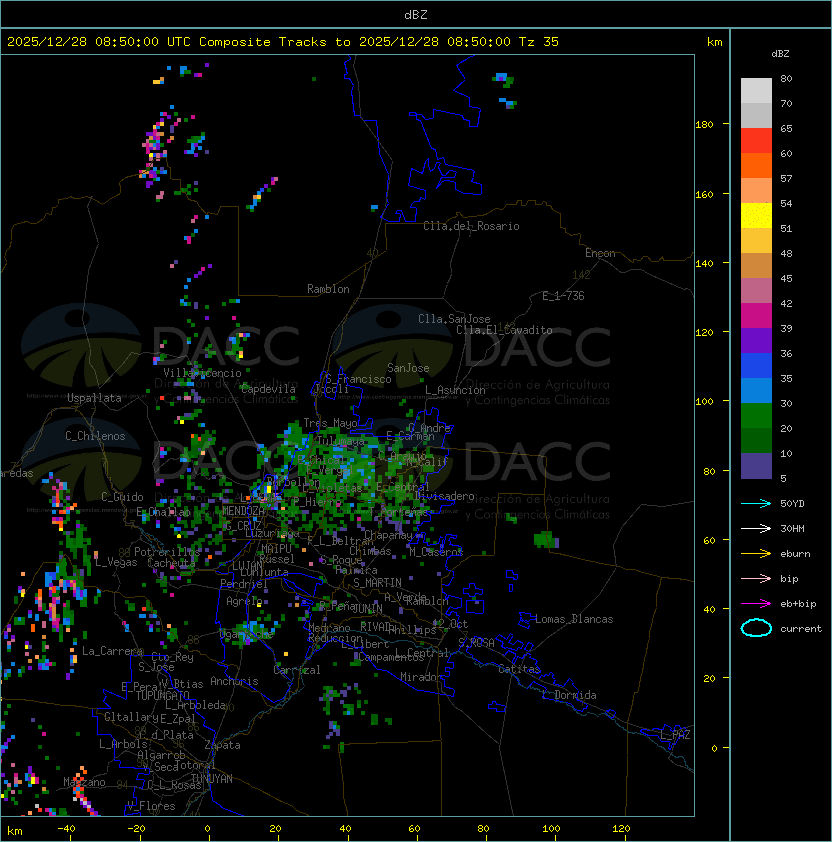
Task: Pick the light blue 30–35 dBZ band
Action: point(756,390)
